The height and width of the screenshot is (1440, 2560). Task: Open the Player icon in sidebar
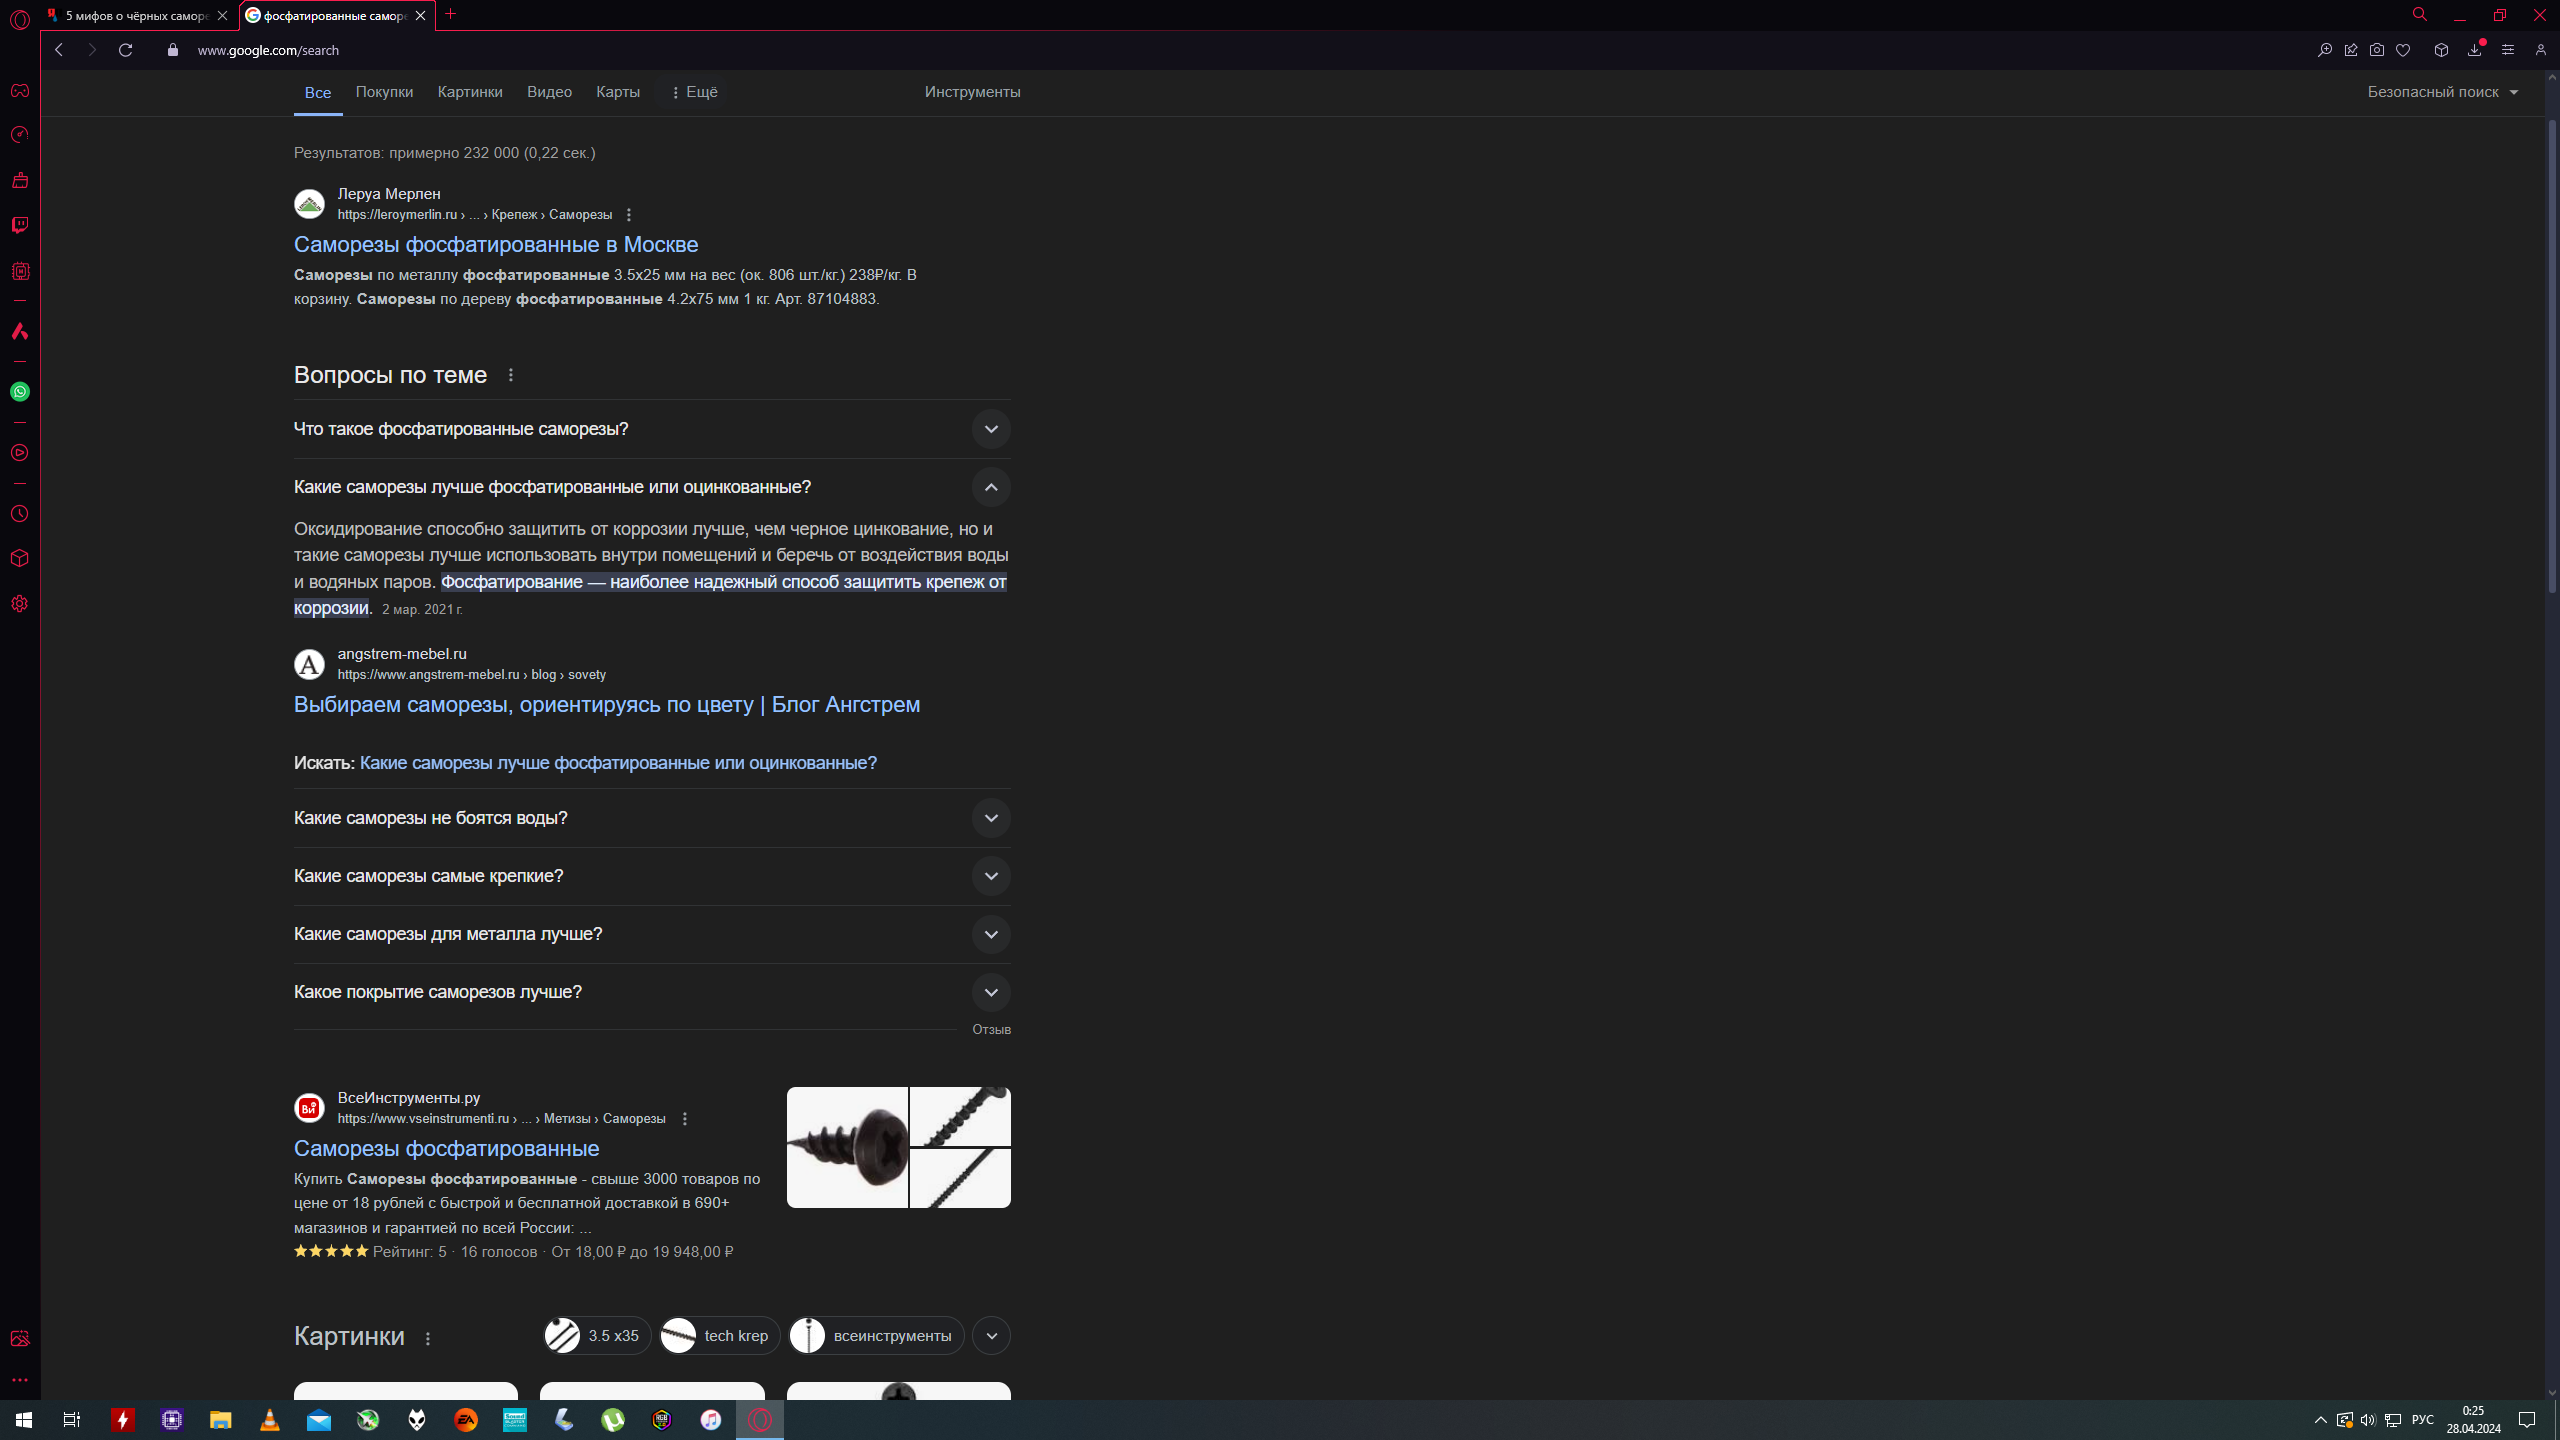tap(20, 453)
